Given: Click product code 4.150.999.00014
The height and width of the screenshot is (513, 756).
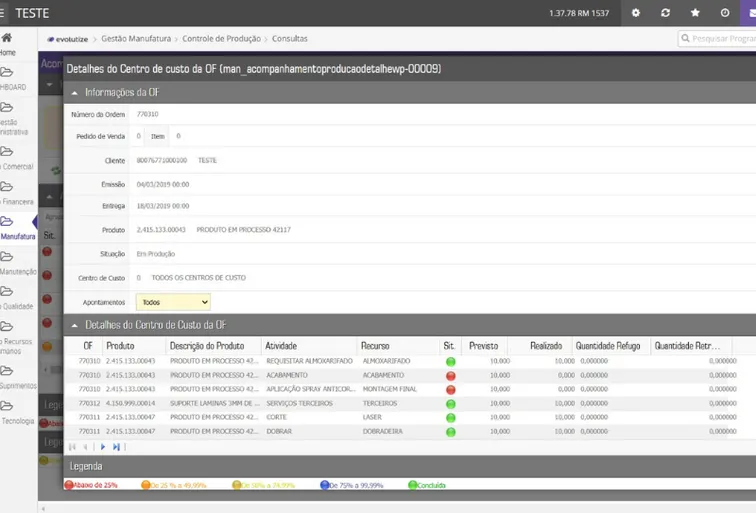Looking at the screenshot, I should click(x=130, y=403).
